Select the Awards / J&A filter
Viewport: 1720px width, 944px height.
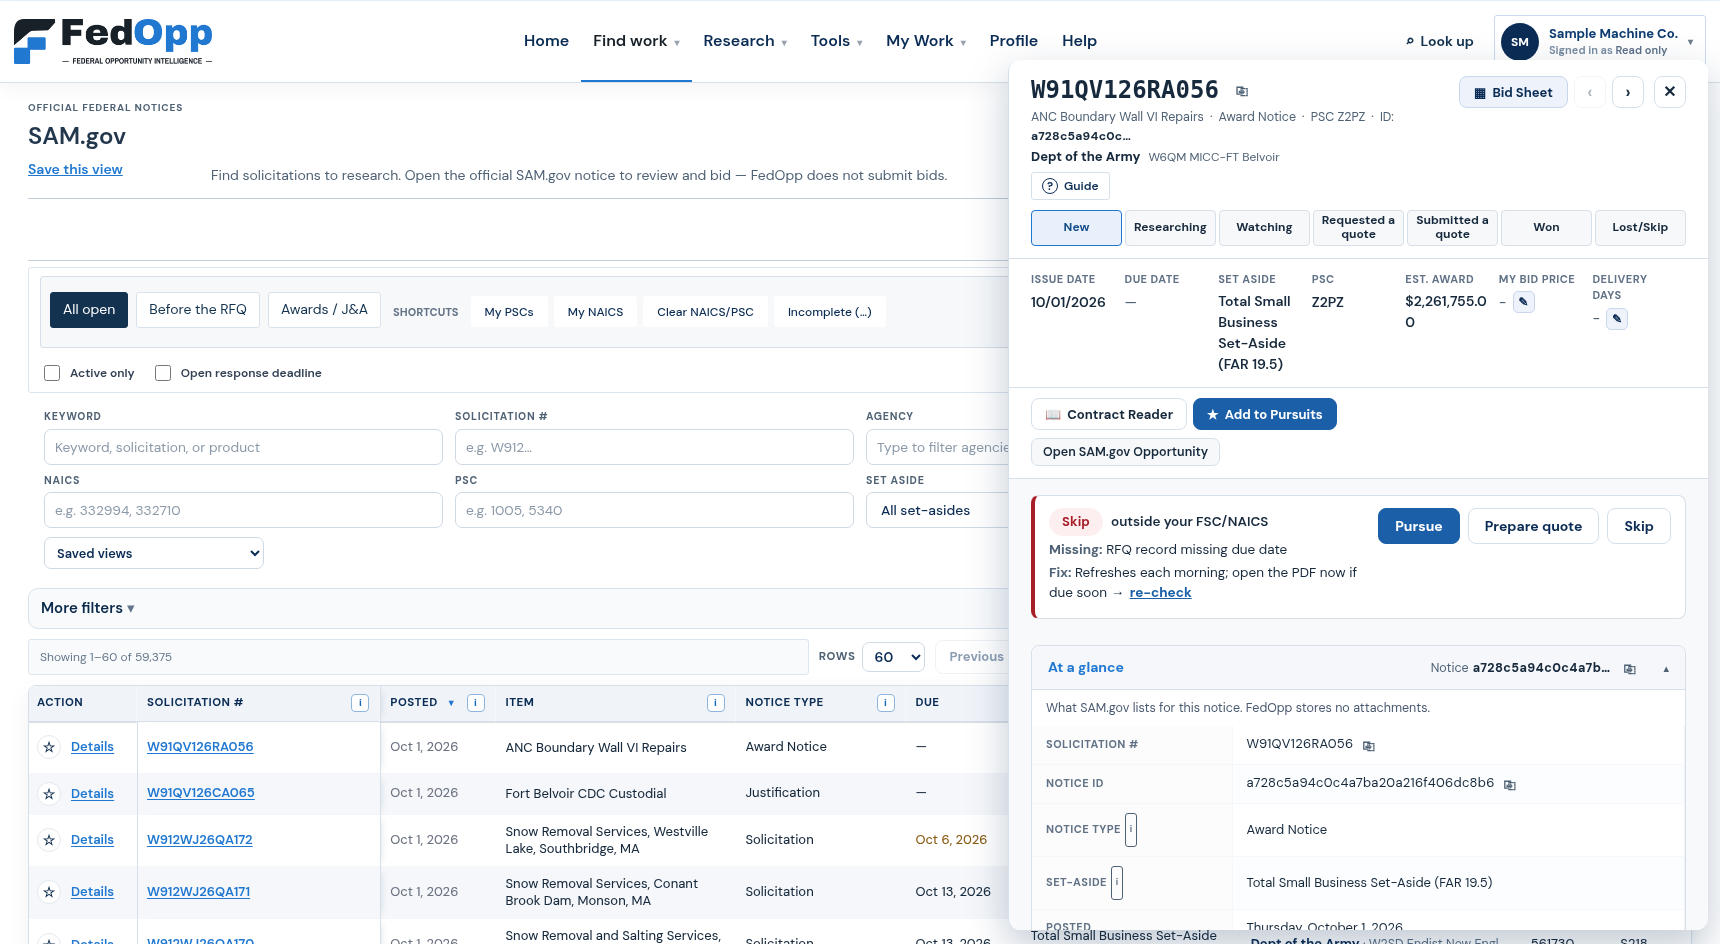324,310
